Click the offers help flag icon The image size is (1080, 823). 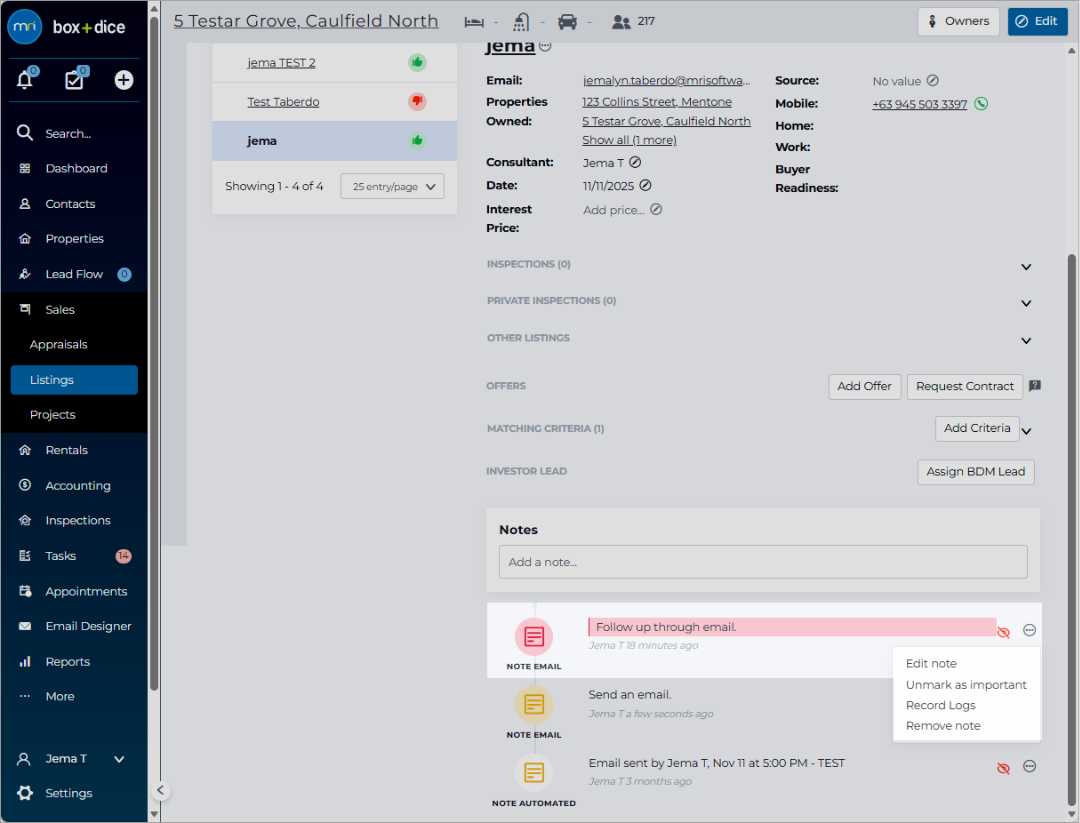1035,386
